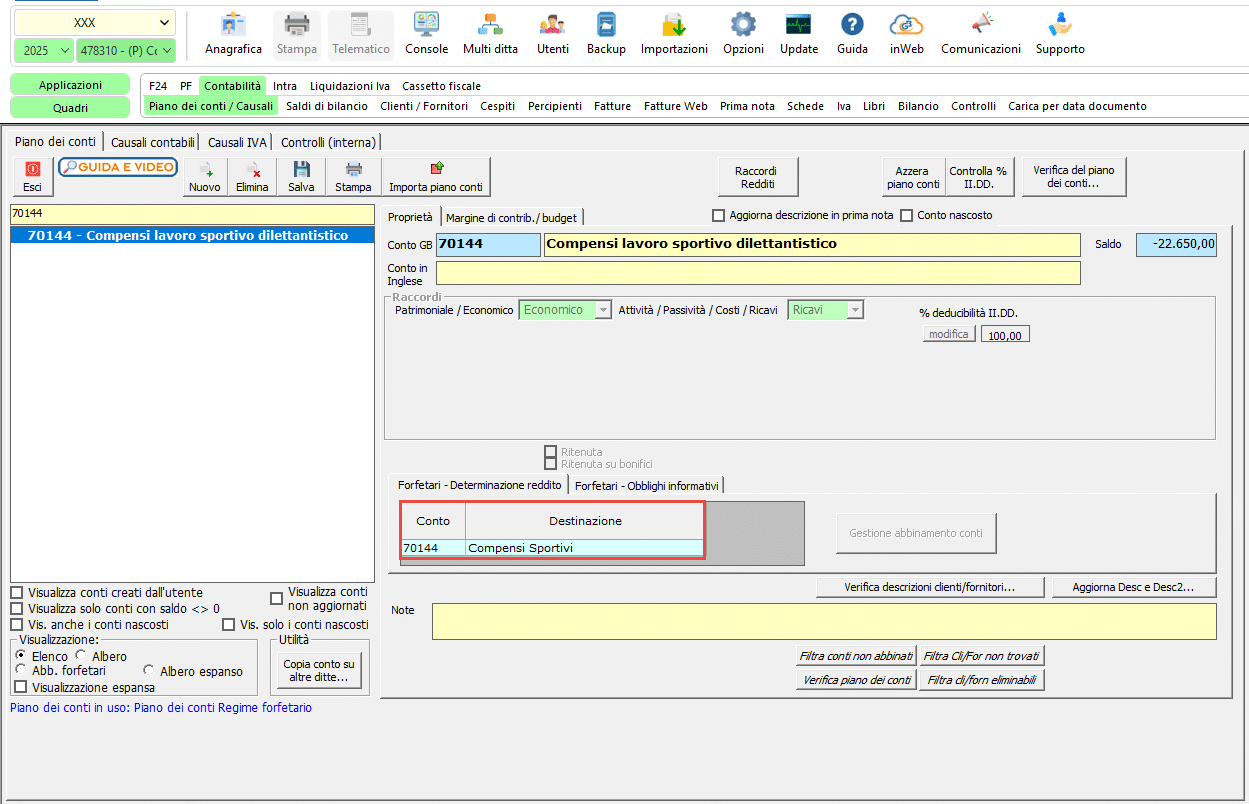
Task: Check Visualizza conti creati dall'utente
Action: point(16,592)
